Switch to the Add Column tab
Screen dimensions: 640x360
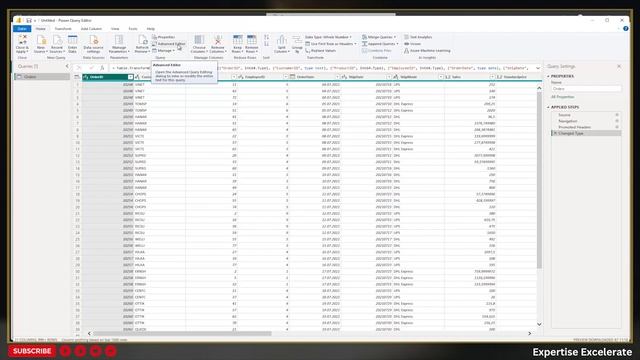click(x=91, y=29)
